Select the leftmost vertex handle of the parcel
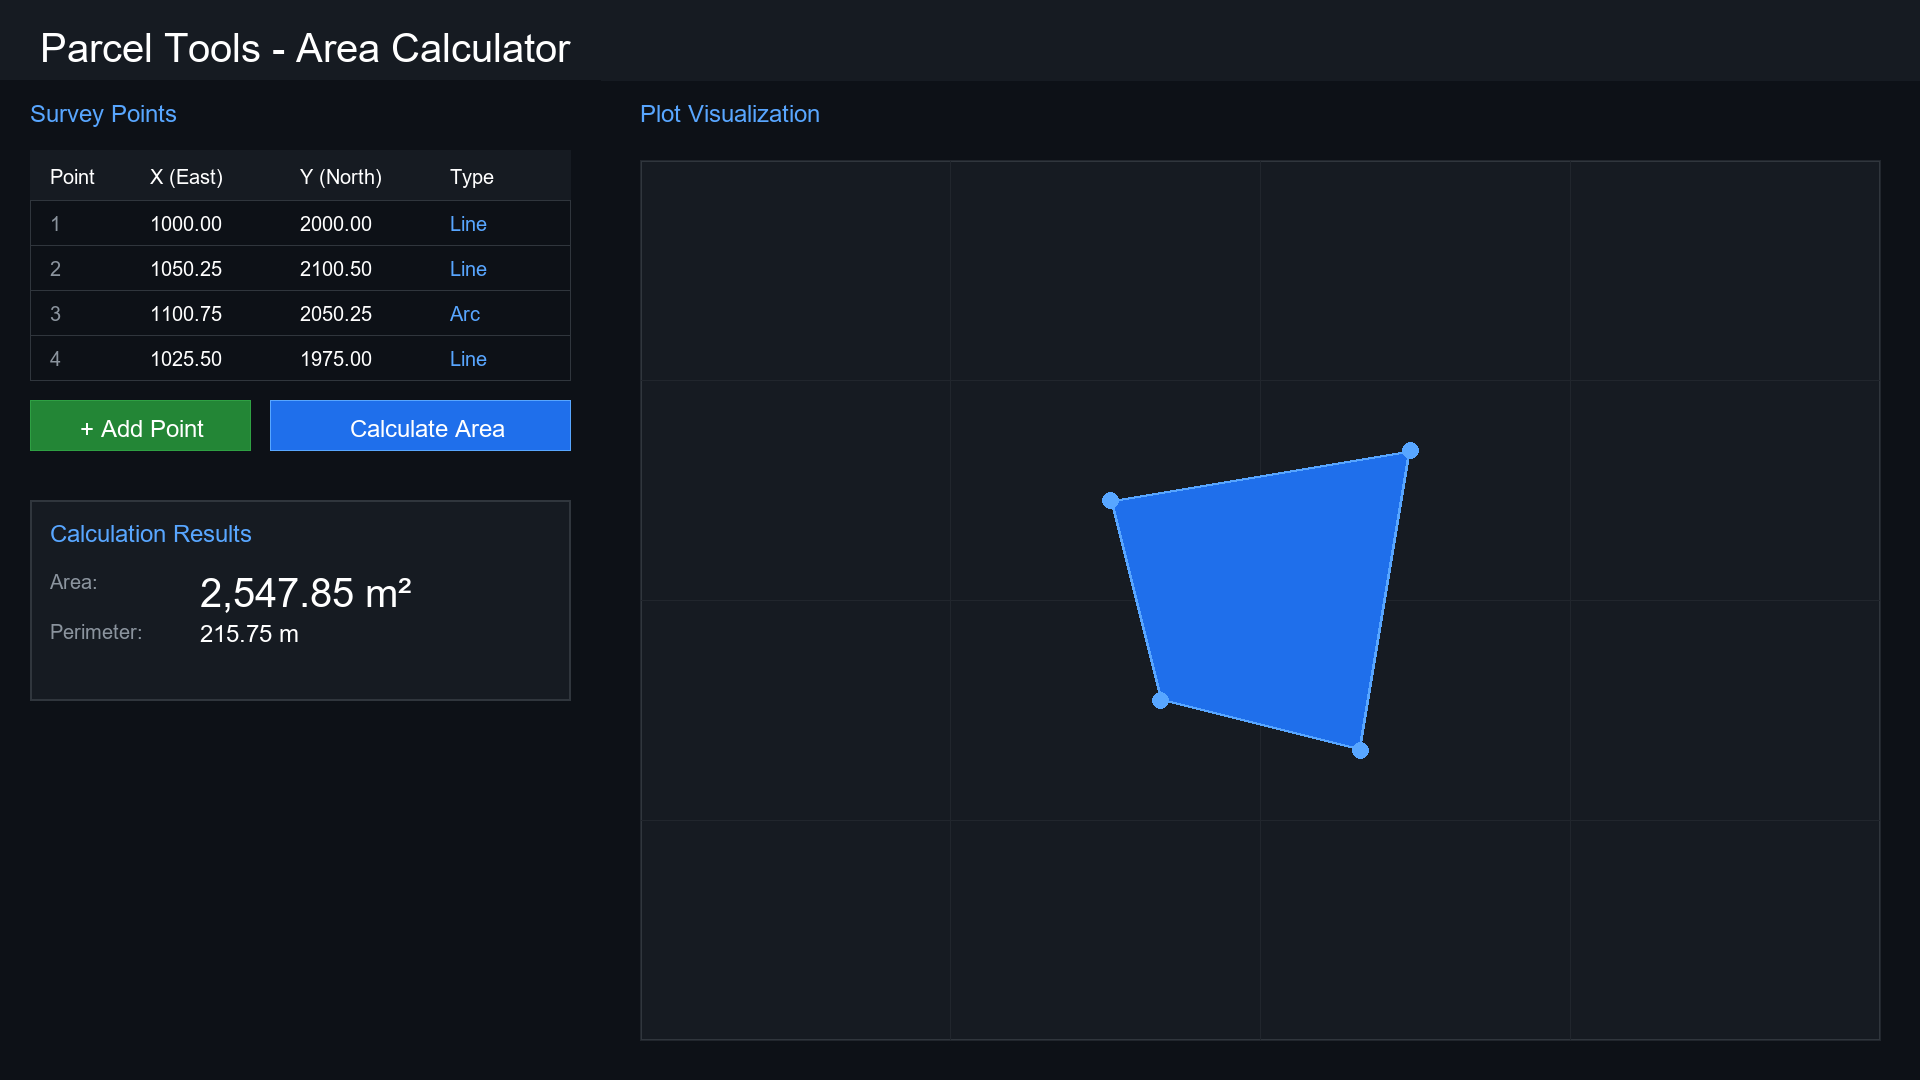This screenshot has height=1080, width=1920. [1110, 501]
